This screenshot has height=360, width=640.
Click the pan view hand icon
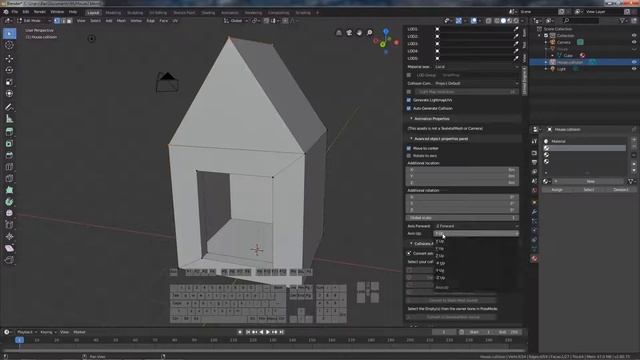click(359, 33)
